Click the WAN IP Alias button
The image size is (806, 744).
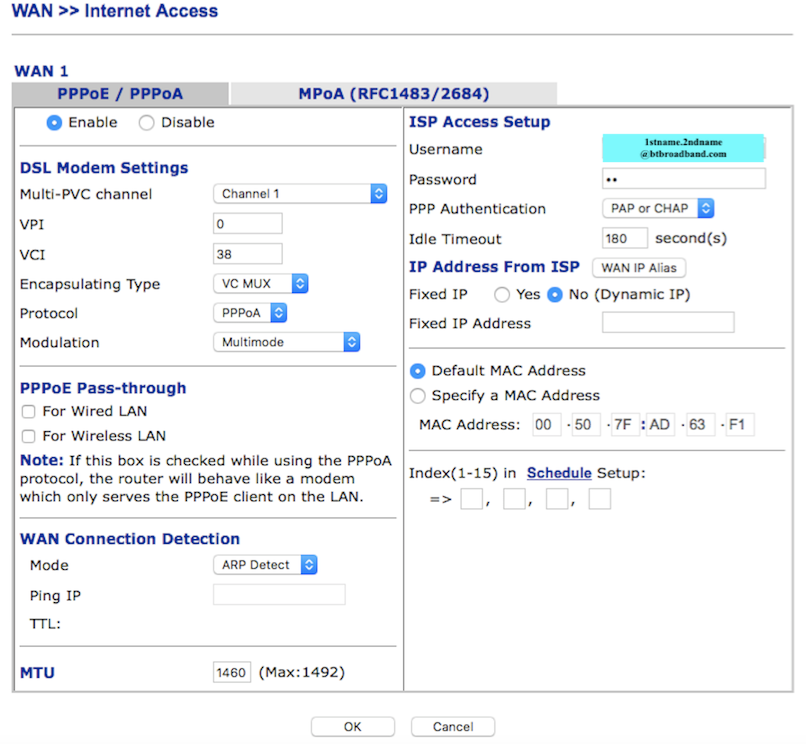pos(639,268)
